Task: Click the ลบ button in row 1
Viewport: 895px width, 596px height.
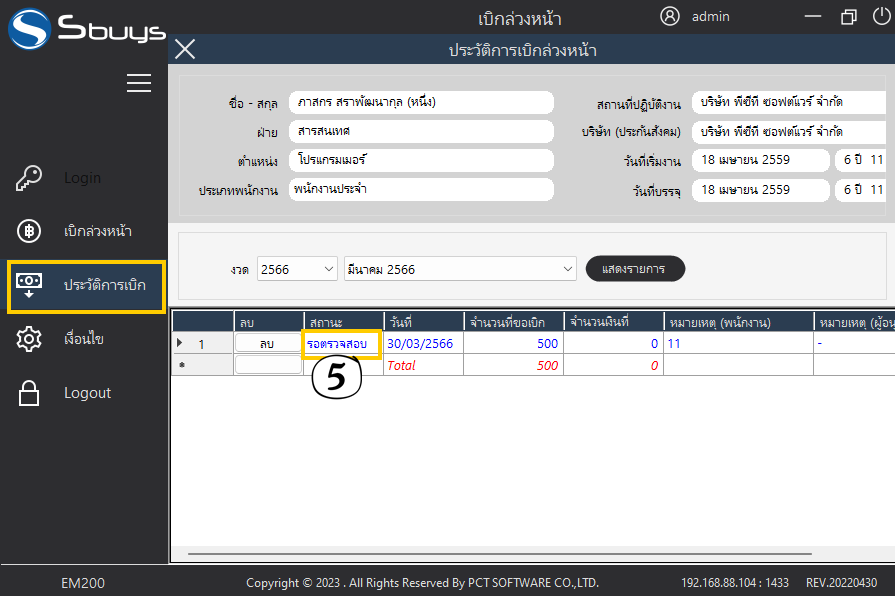Action: click(267, 344)
